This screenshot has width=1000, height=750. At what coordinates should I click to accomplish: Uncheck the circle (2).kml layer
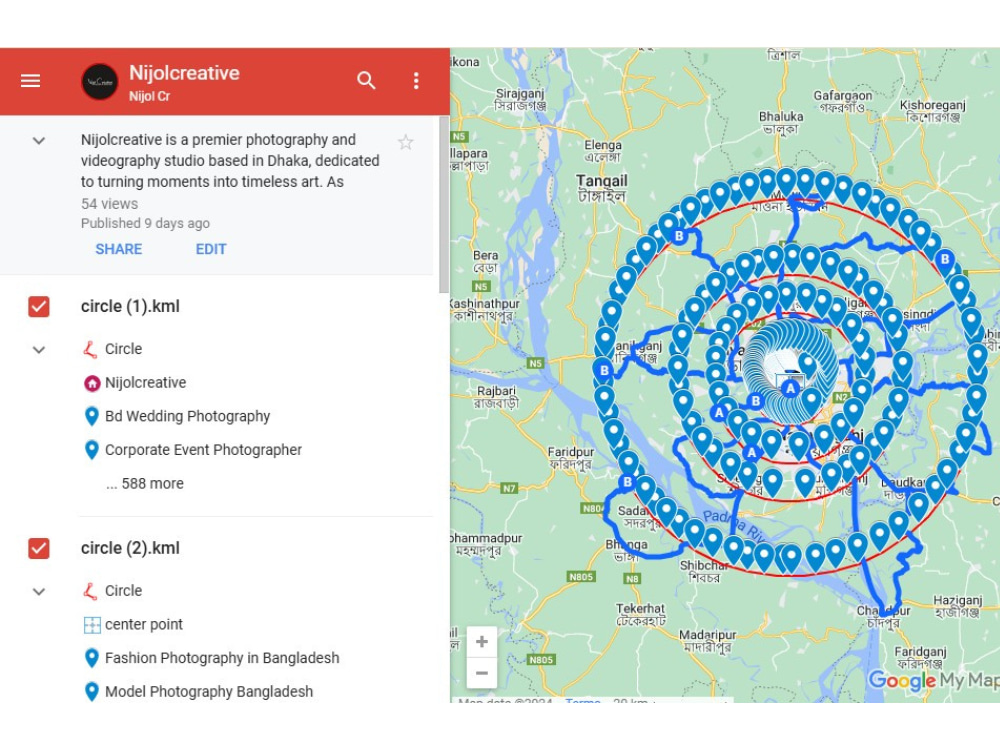39,548
